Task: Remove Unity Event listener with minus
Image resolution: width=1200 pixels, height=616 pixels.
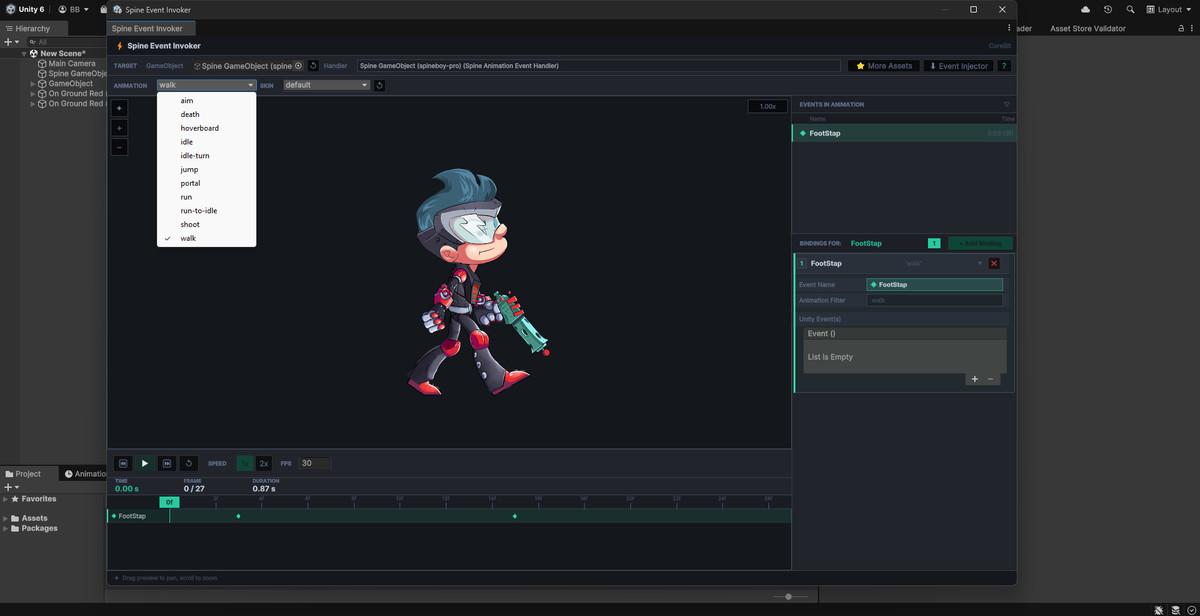Action: pyautogui.click(x=991, y=379)
